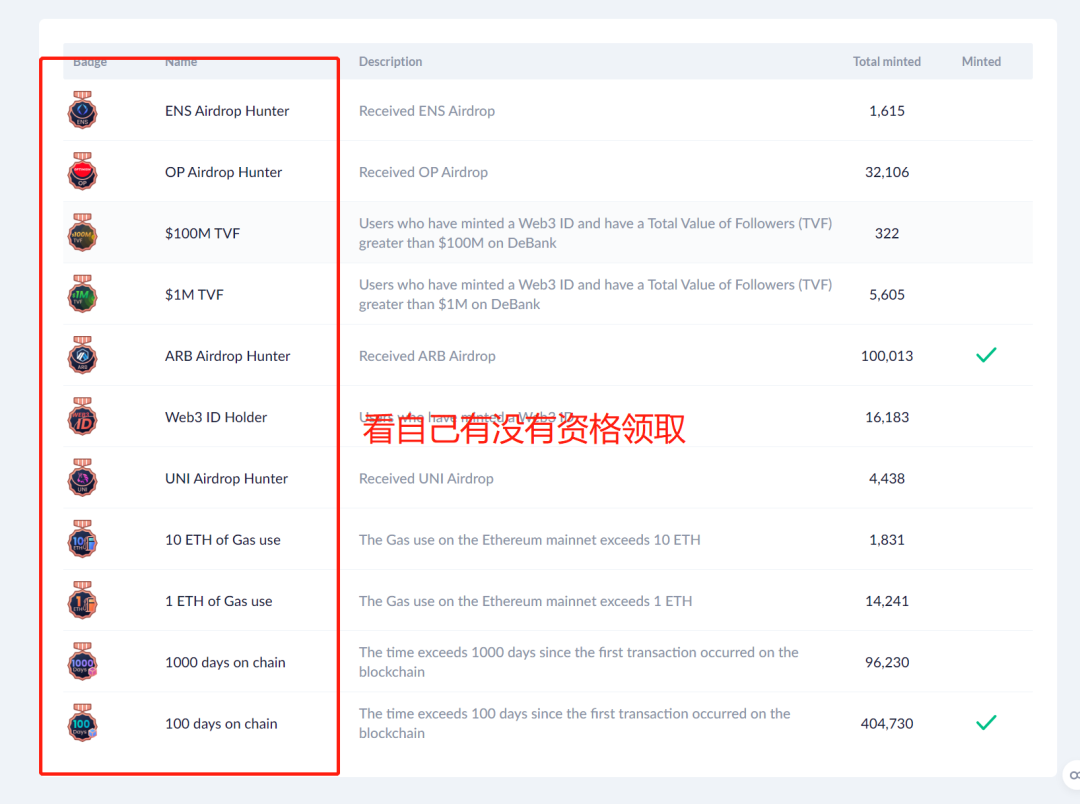Viewport: 1080px width, 804px height.
Task: Select the 10 ETH of Gas use name
Action: click(x=222, y=540)
